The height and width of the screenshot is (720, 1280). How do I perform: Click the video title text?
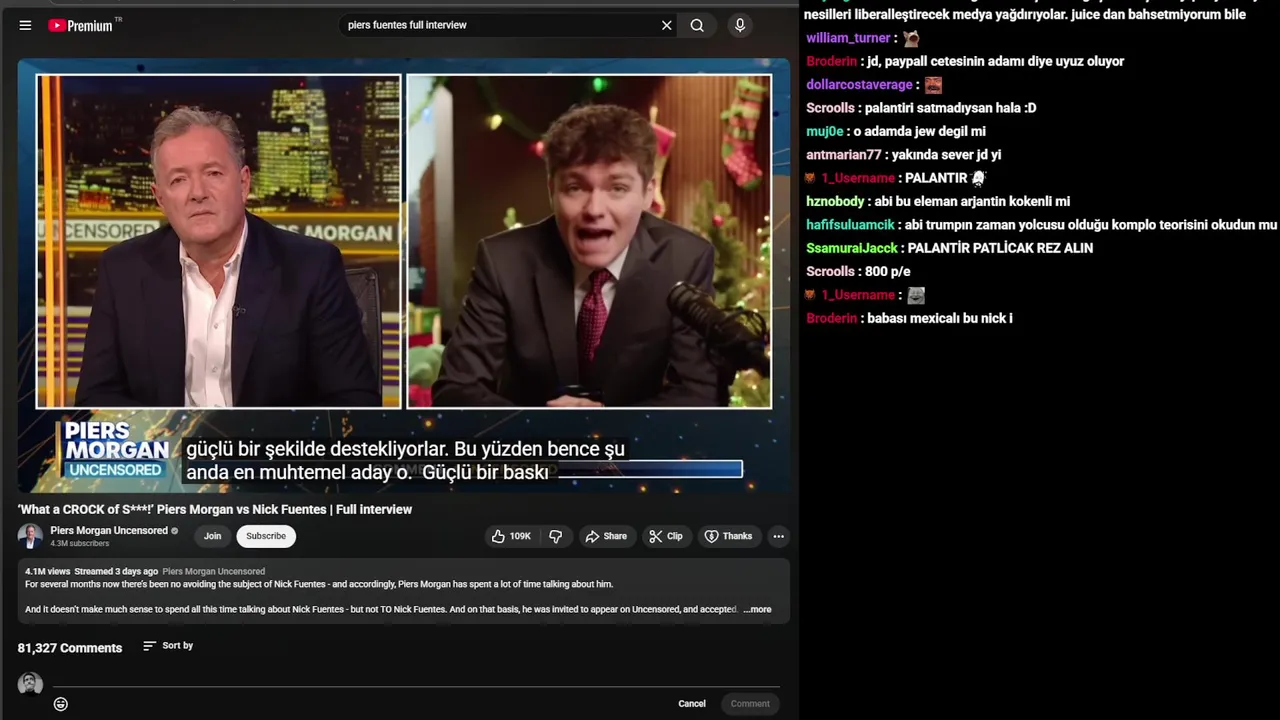(x=215, y=509)
